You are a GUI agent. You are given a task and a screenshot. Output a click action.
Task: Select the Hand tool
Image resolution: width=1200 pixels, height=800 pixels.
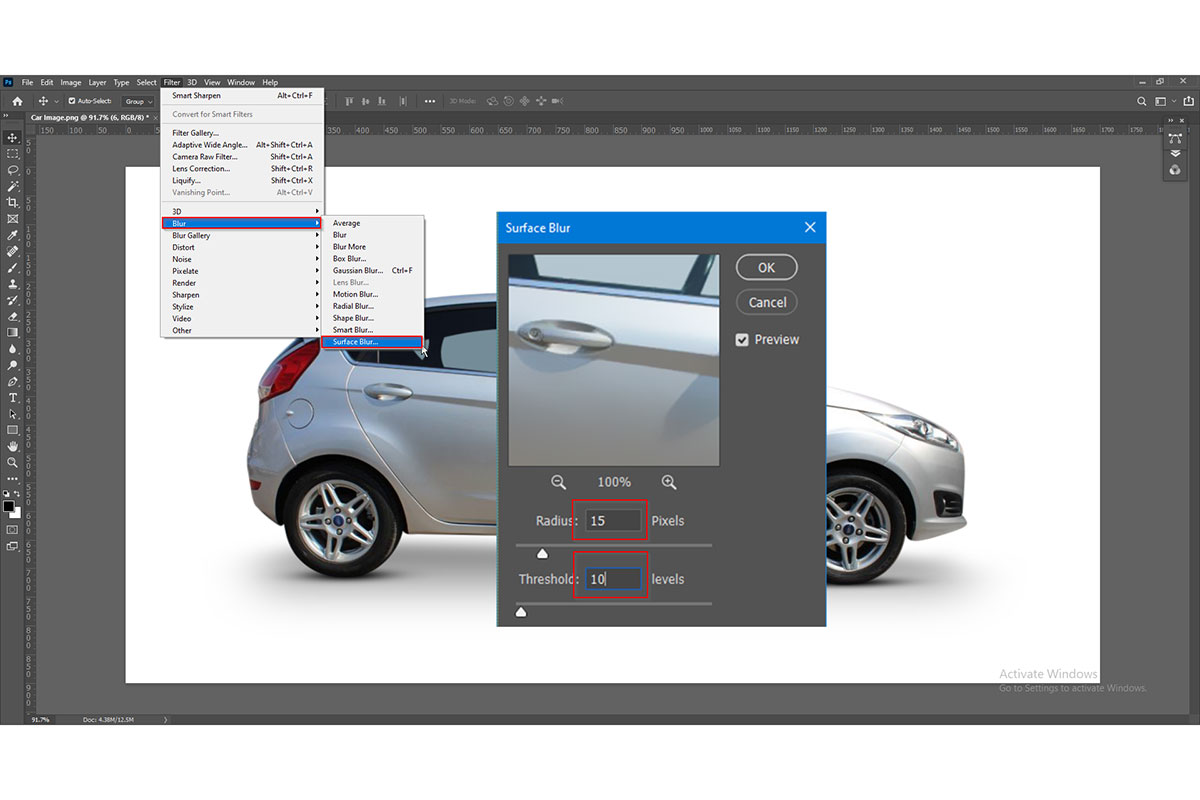point(12,446)
